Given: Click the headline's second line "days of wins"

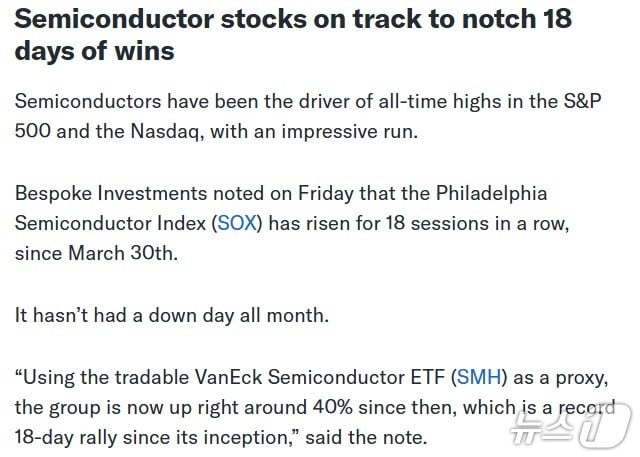Looking at the screenshot, I should (x=95, y=49).
